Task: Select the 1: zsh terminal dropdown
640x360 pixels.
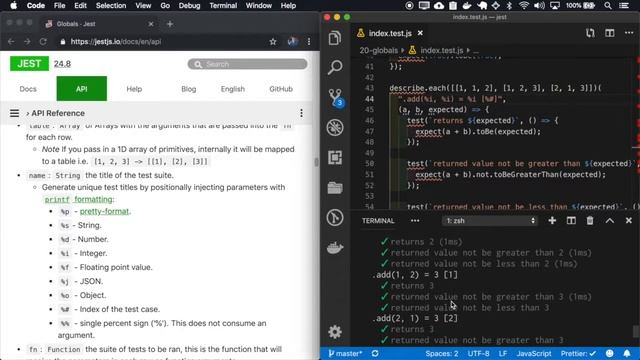Action: [490, 221]
